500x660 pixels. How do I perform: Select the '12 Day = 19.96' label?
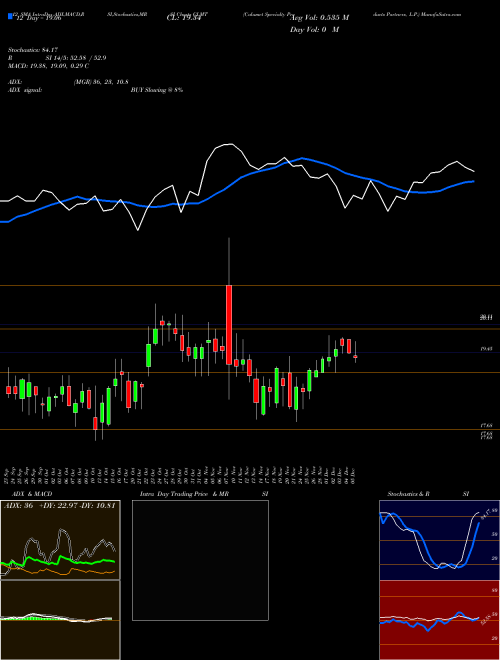[x=39, y=18]
